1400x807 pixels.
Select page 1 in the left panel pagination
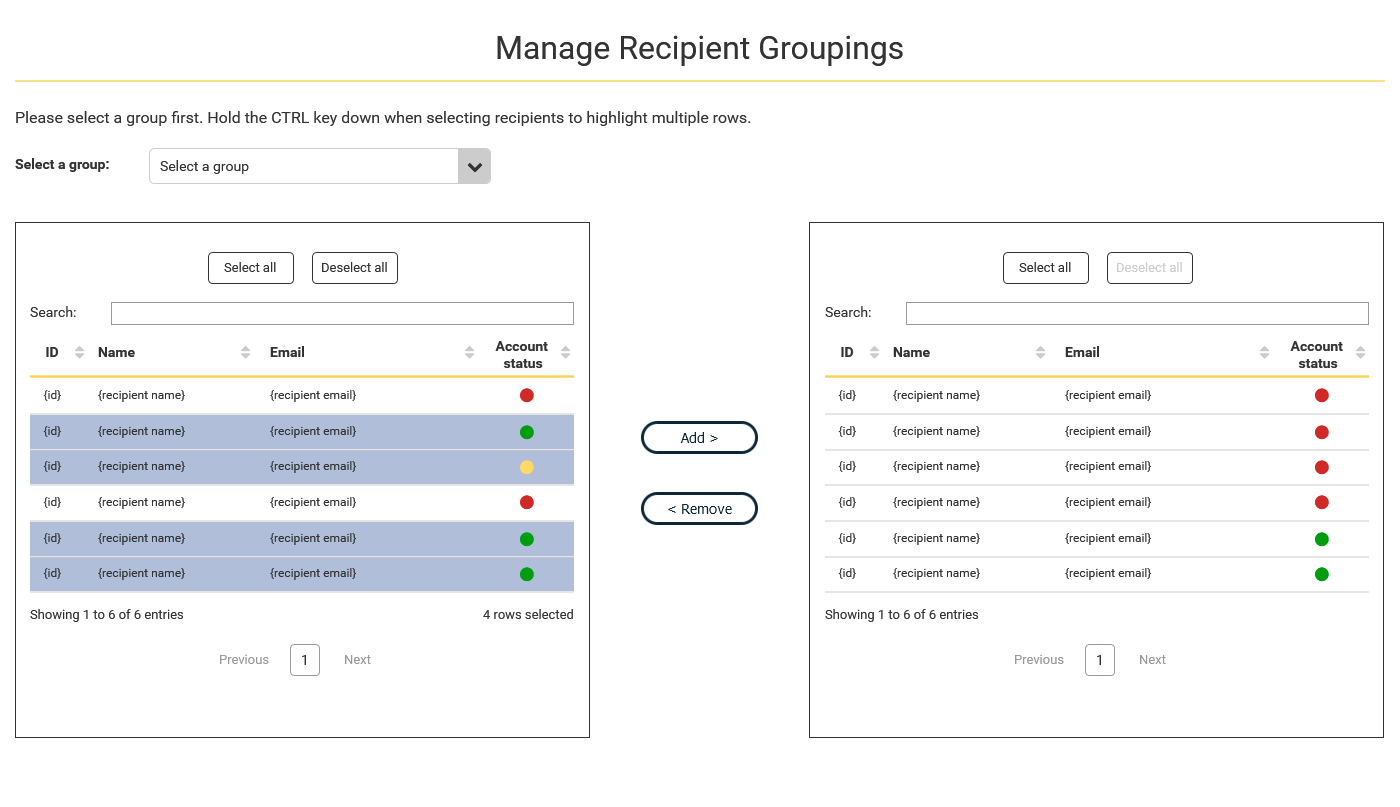pos(305,660)
